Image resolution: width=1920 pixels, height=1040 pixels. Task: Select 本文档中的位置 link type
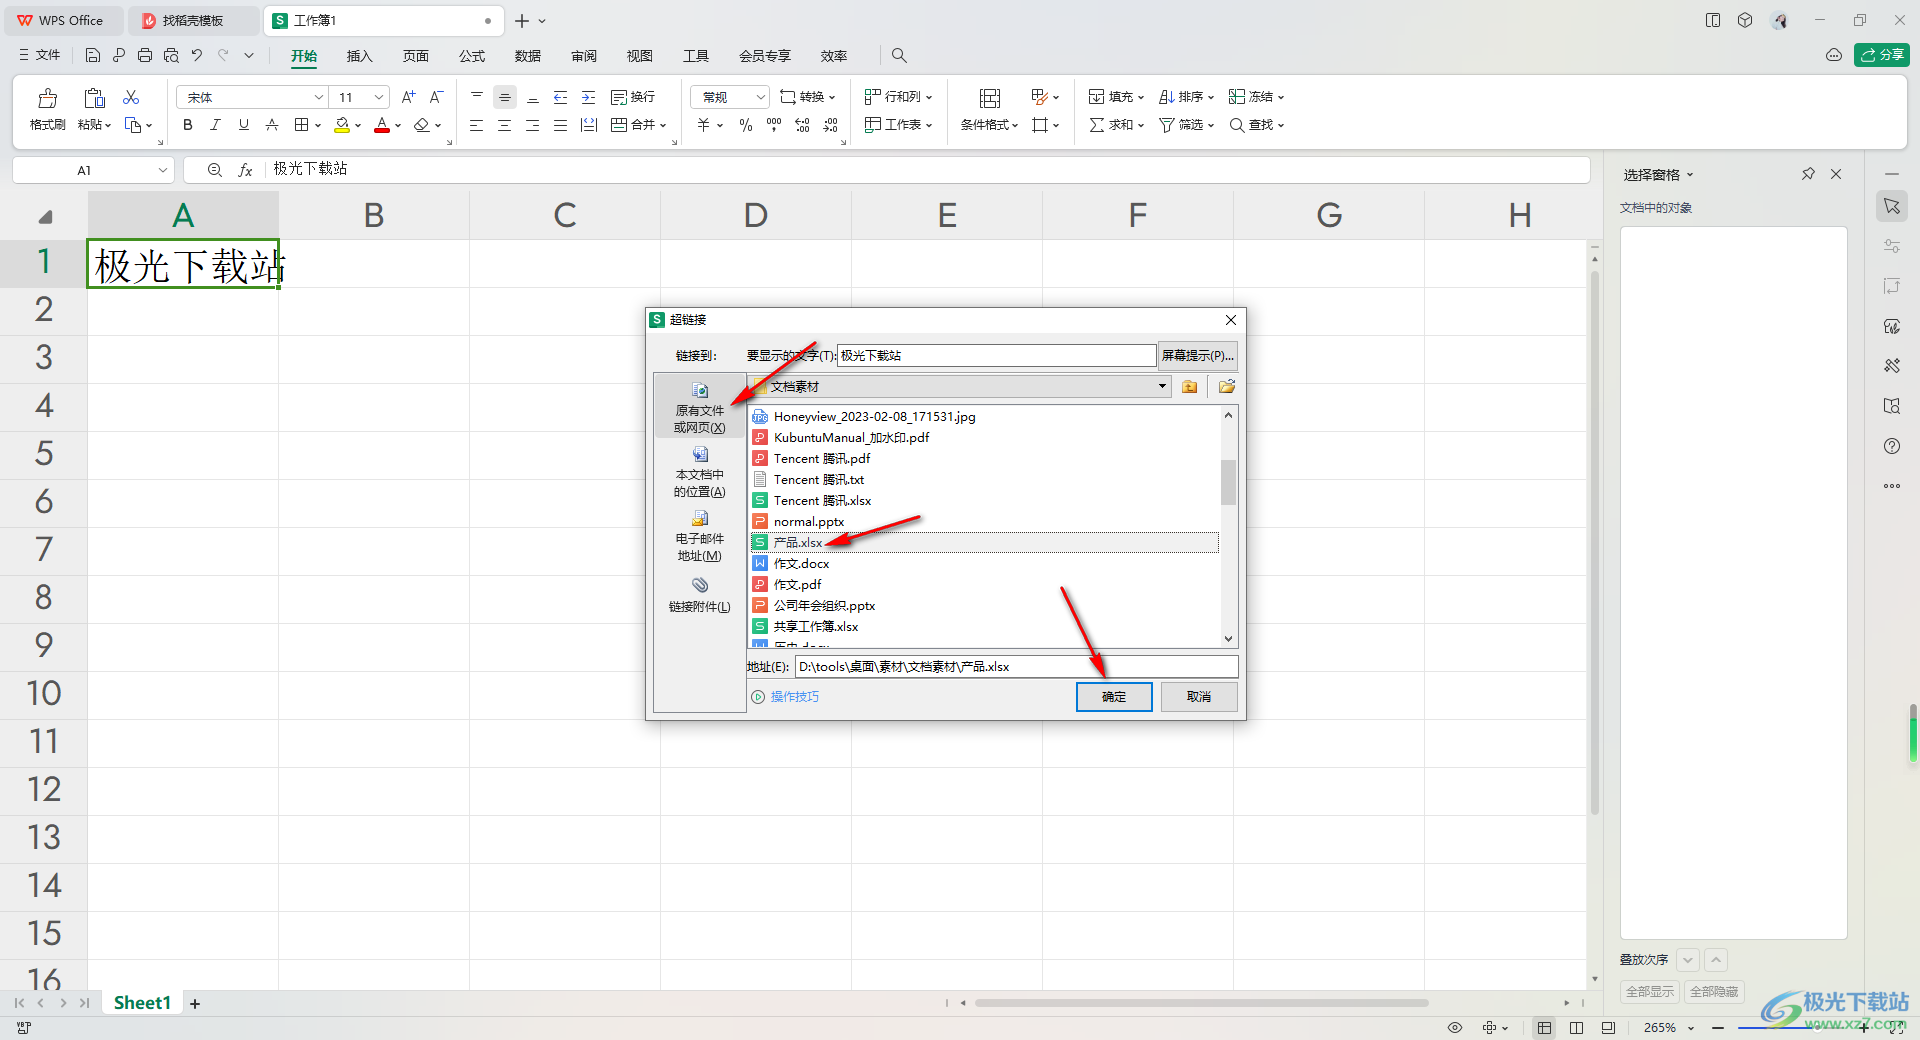(700, 472)
